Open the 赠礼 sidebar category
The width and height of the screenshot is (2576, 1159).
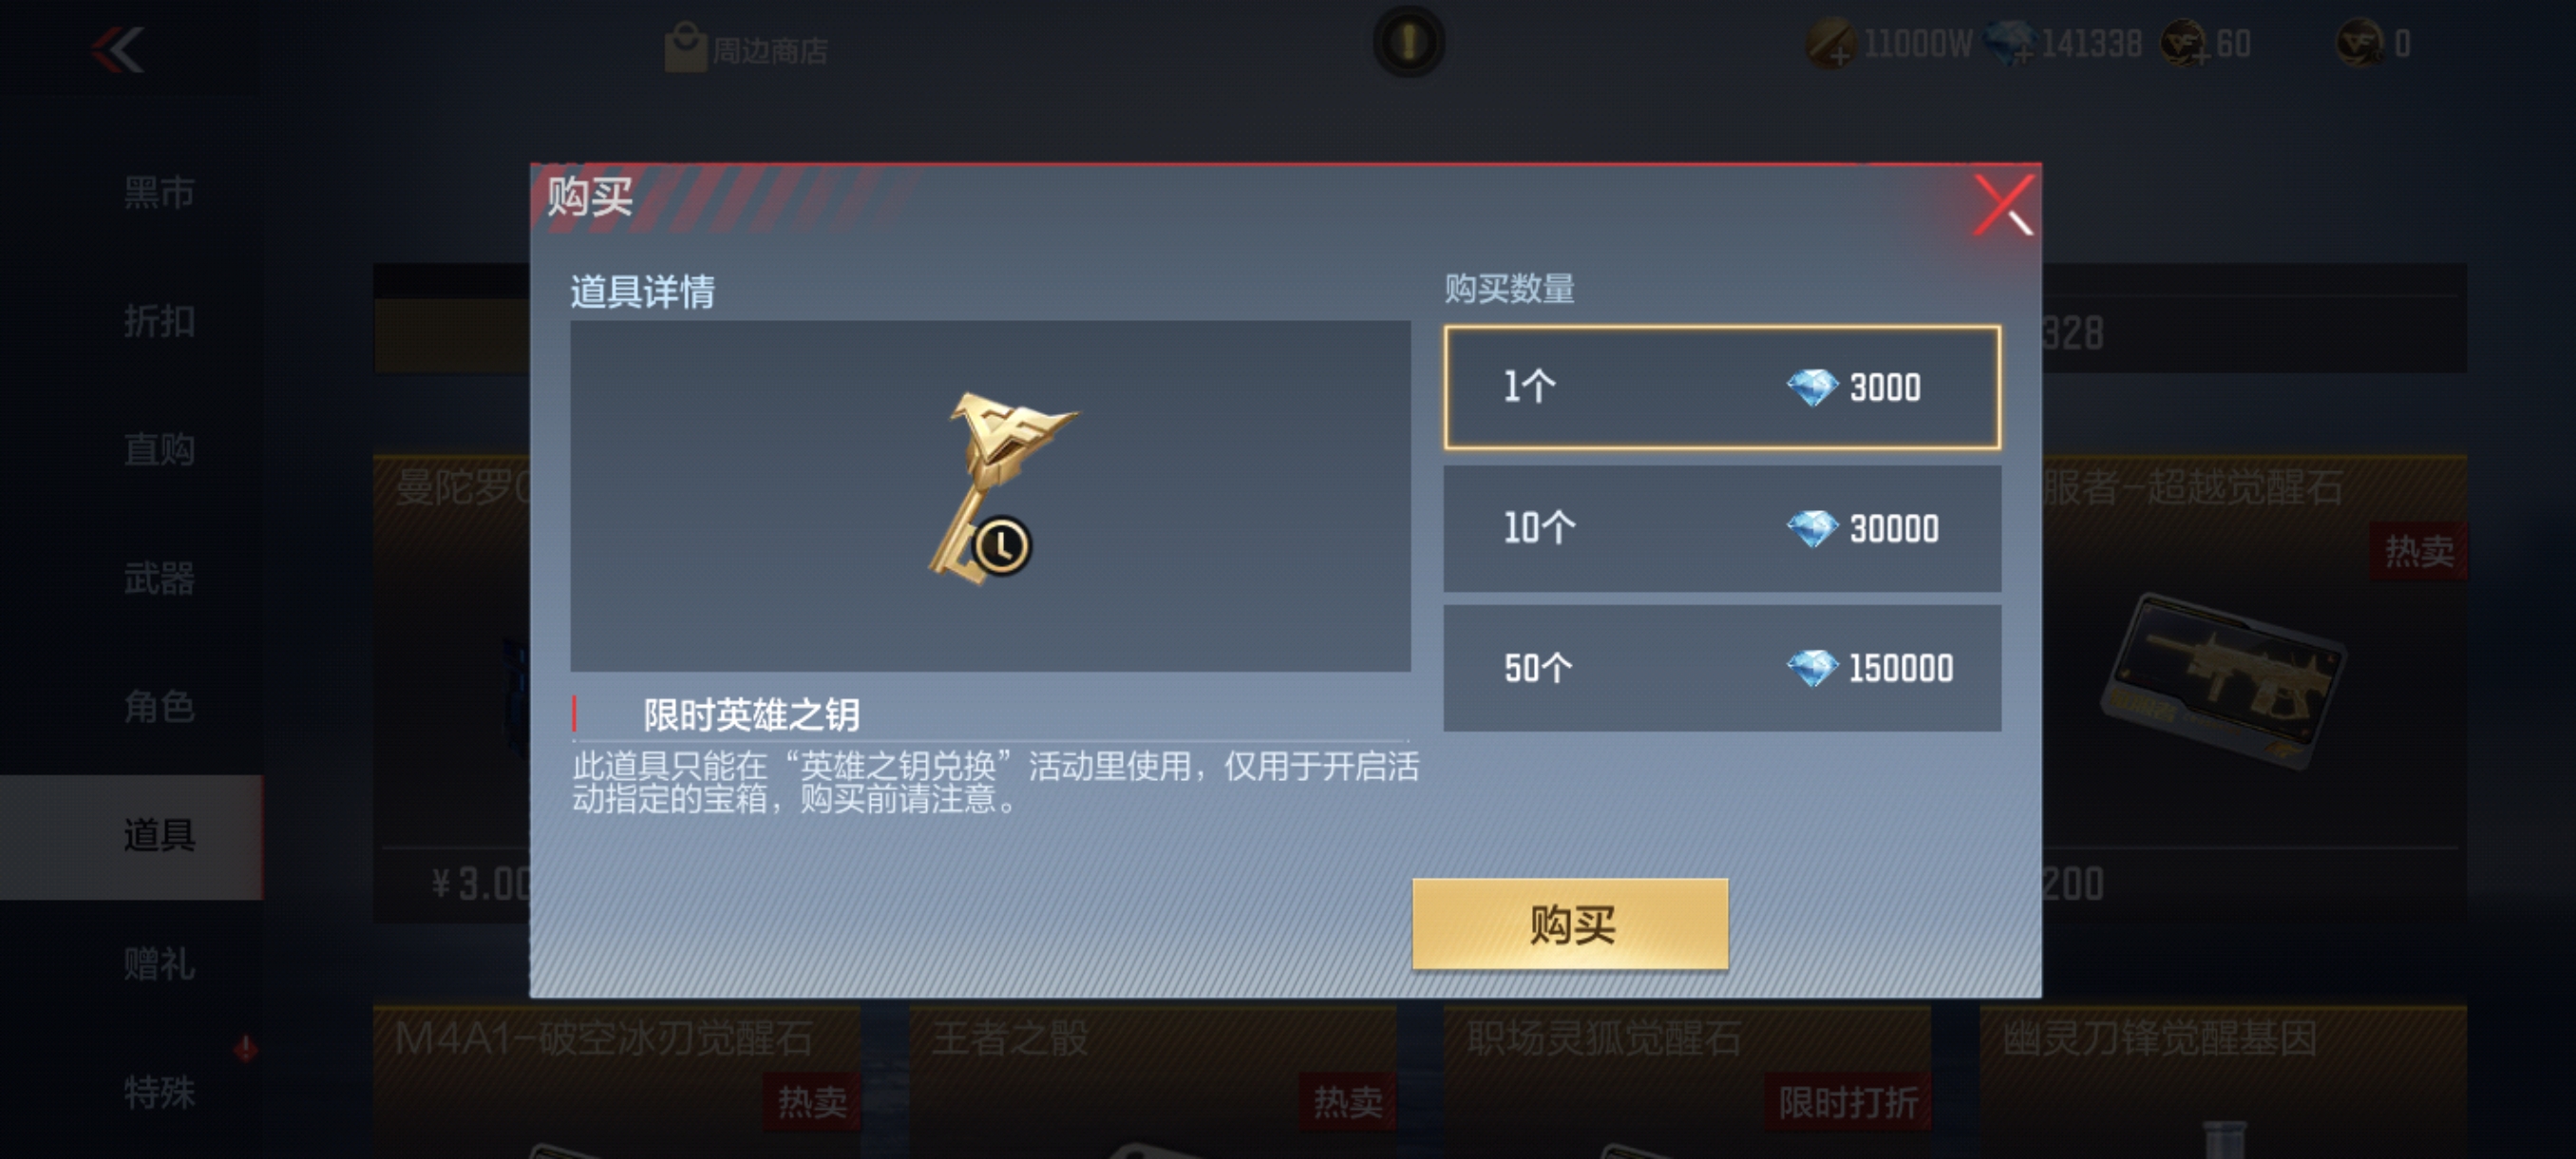click(158, 964)
